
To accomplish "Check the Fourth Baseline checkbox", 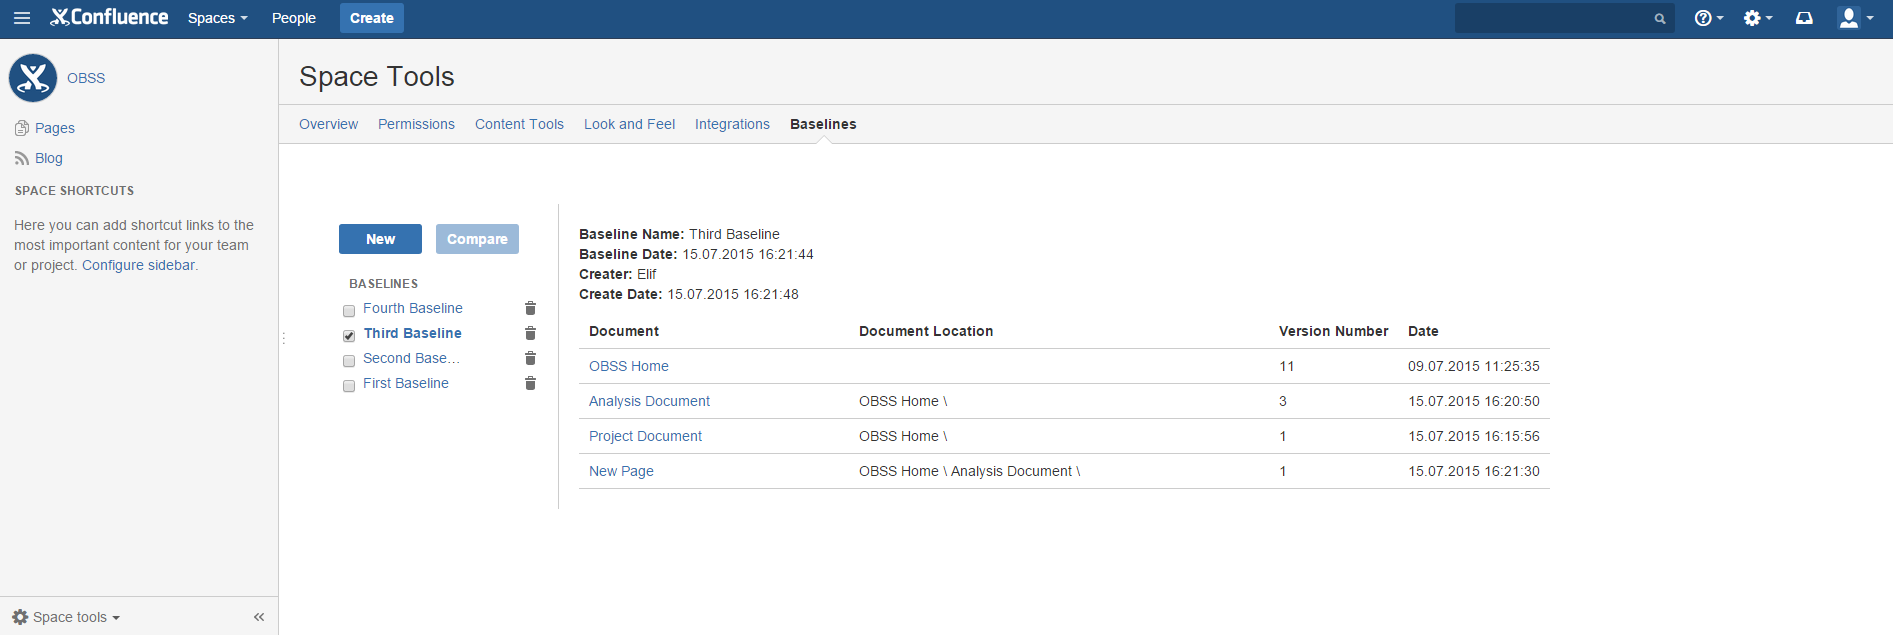I will (349, 311).
